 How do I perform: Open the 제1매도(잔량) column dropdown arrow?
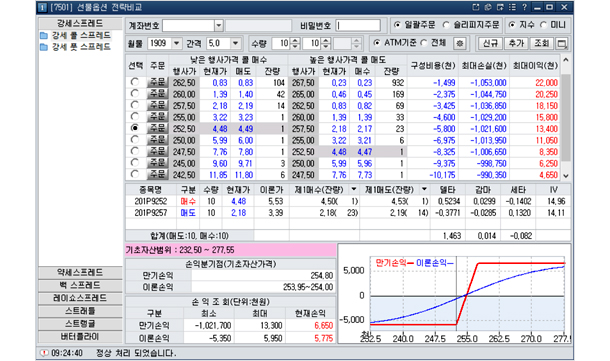(x=424, y=189)
